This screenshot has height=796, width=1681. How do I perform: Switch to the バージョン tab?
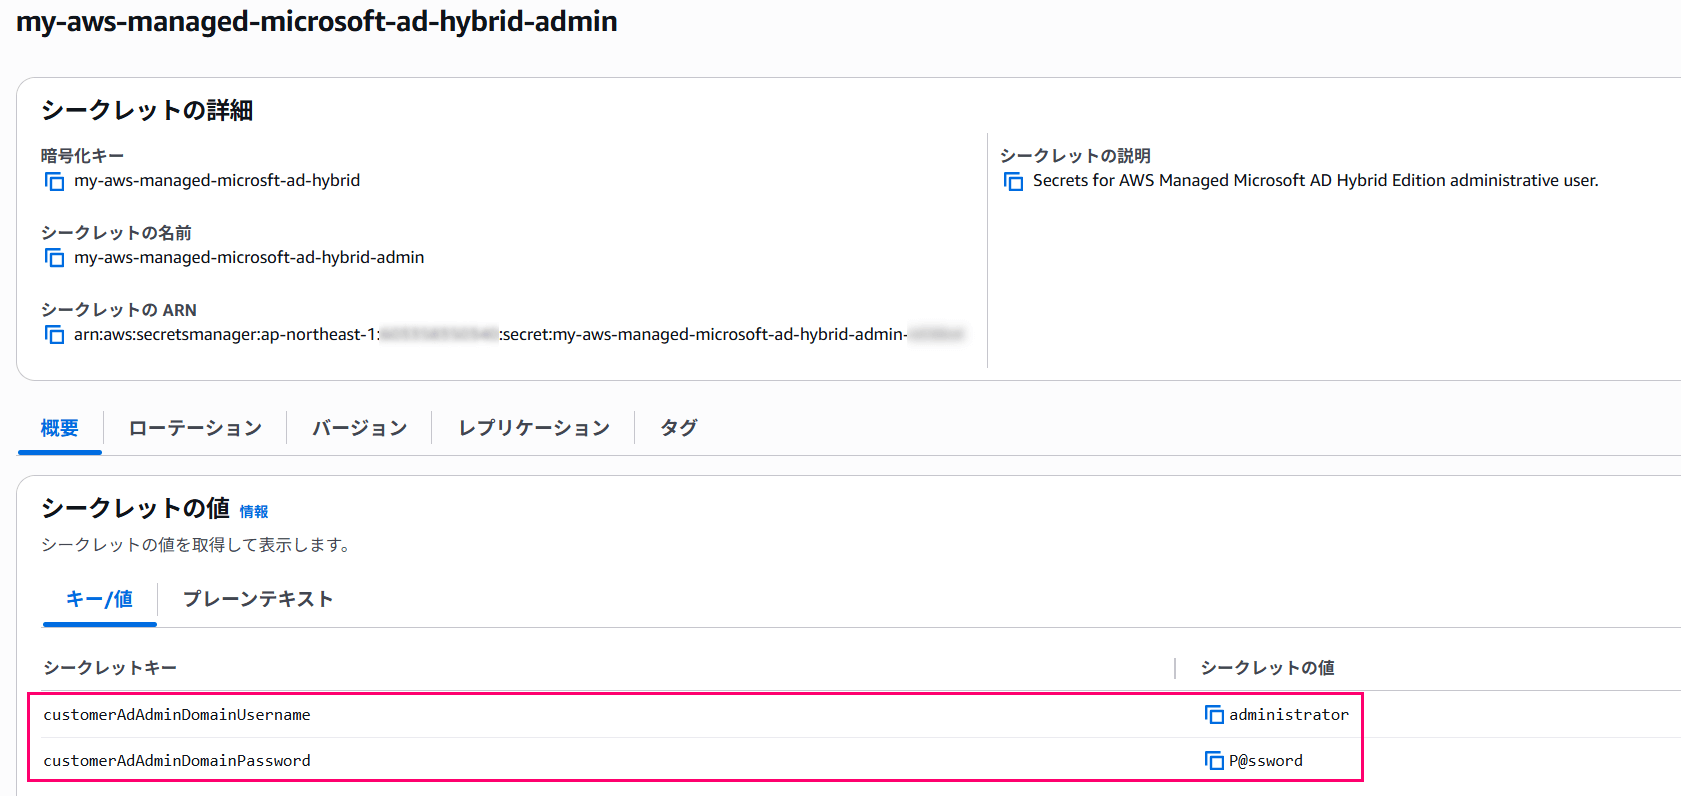360,428
